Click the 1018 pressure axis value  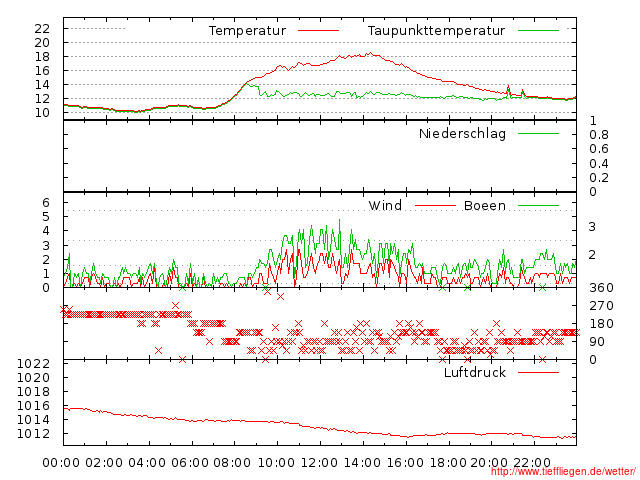33,391
